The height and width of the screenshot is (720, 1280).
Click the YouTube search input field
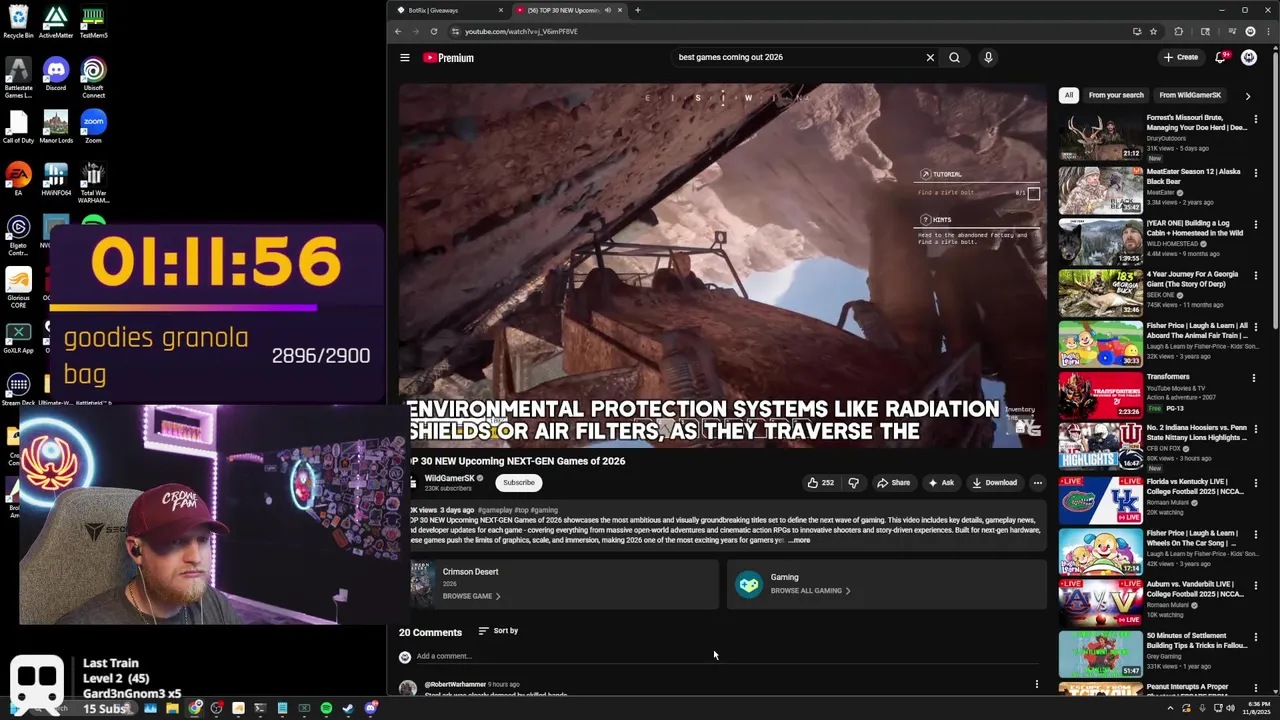(795, 57)
